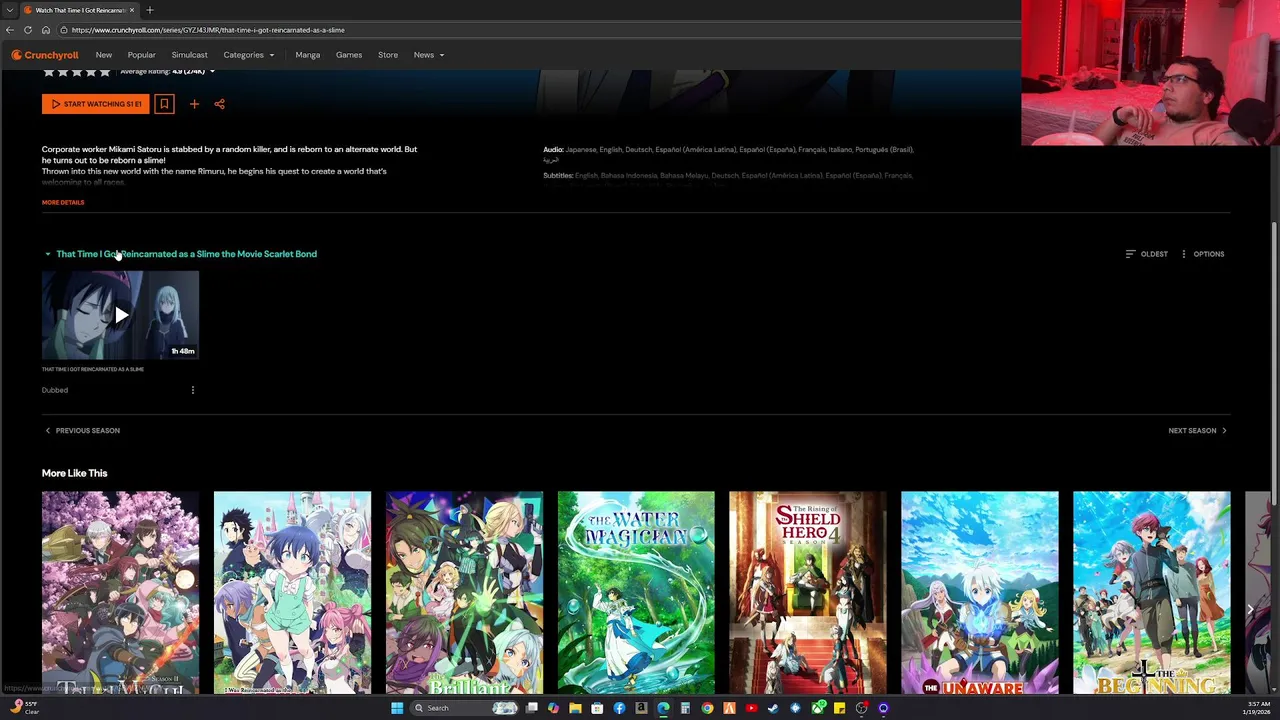The height and width of the screenshot is (720, 1280).
Task: Open the season Options menu
Action: tap(1201, 254)
